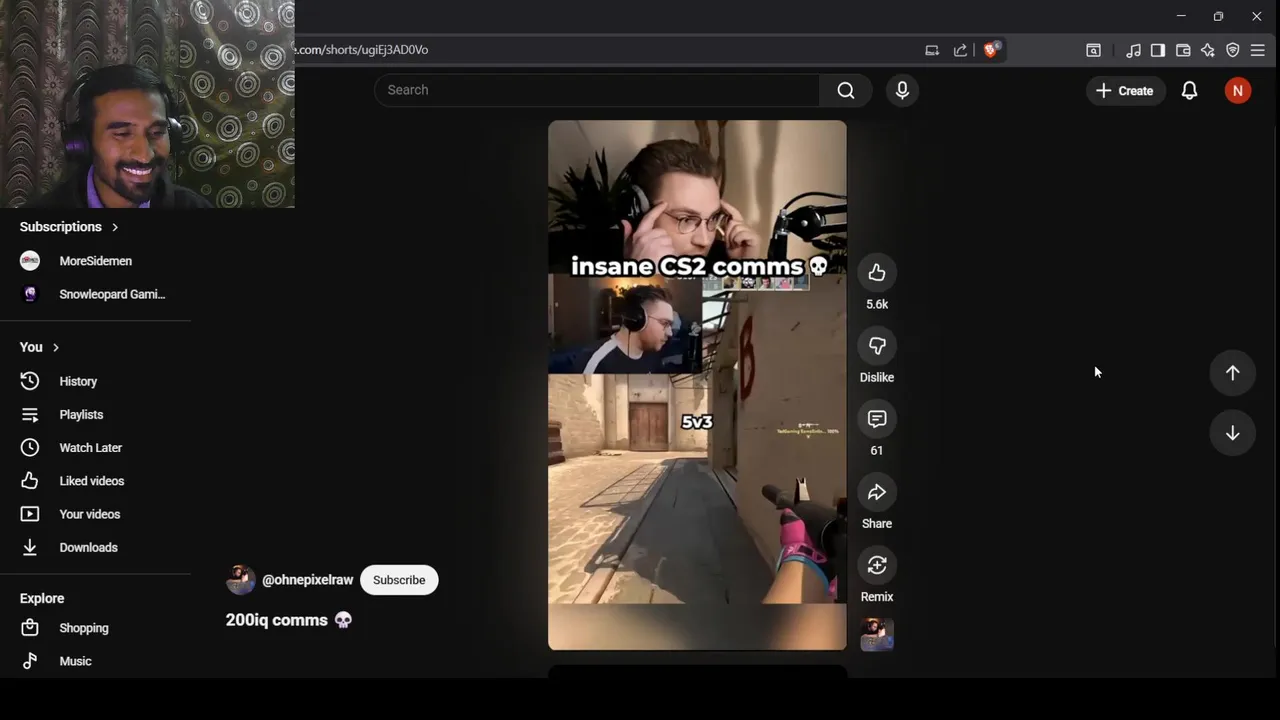The width and height of the screenshot is (1280, 720).
Task: Click the 200iq comms video title
Action: 289,620
